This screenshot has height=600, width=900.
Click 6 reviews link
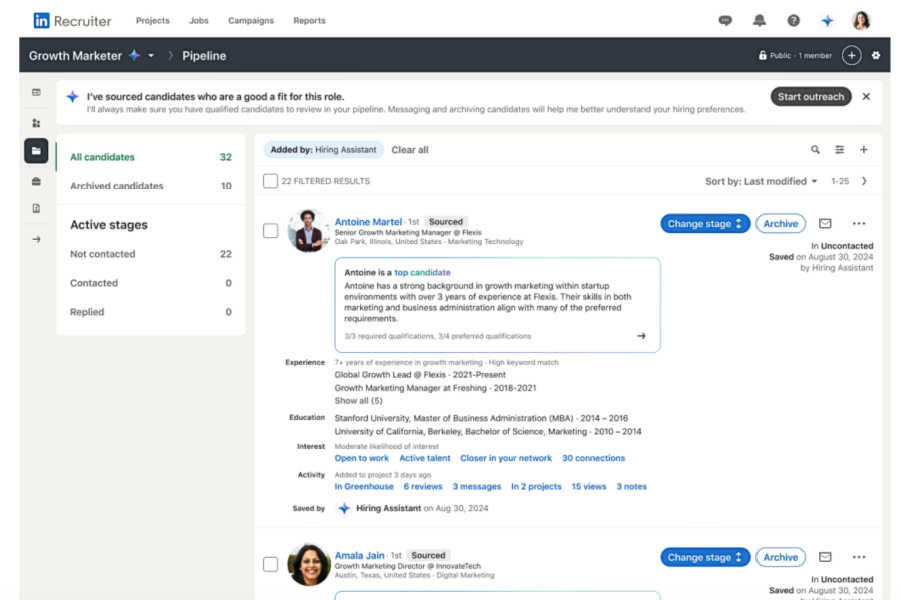(423, 486)
